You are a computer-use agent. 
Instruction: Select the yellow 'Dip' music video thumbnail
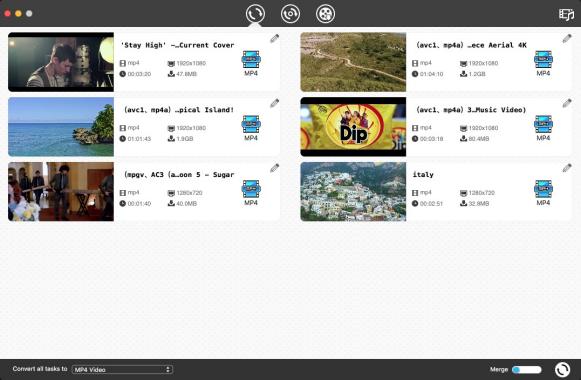[x=353, y=127]
